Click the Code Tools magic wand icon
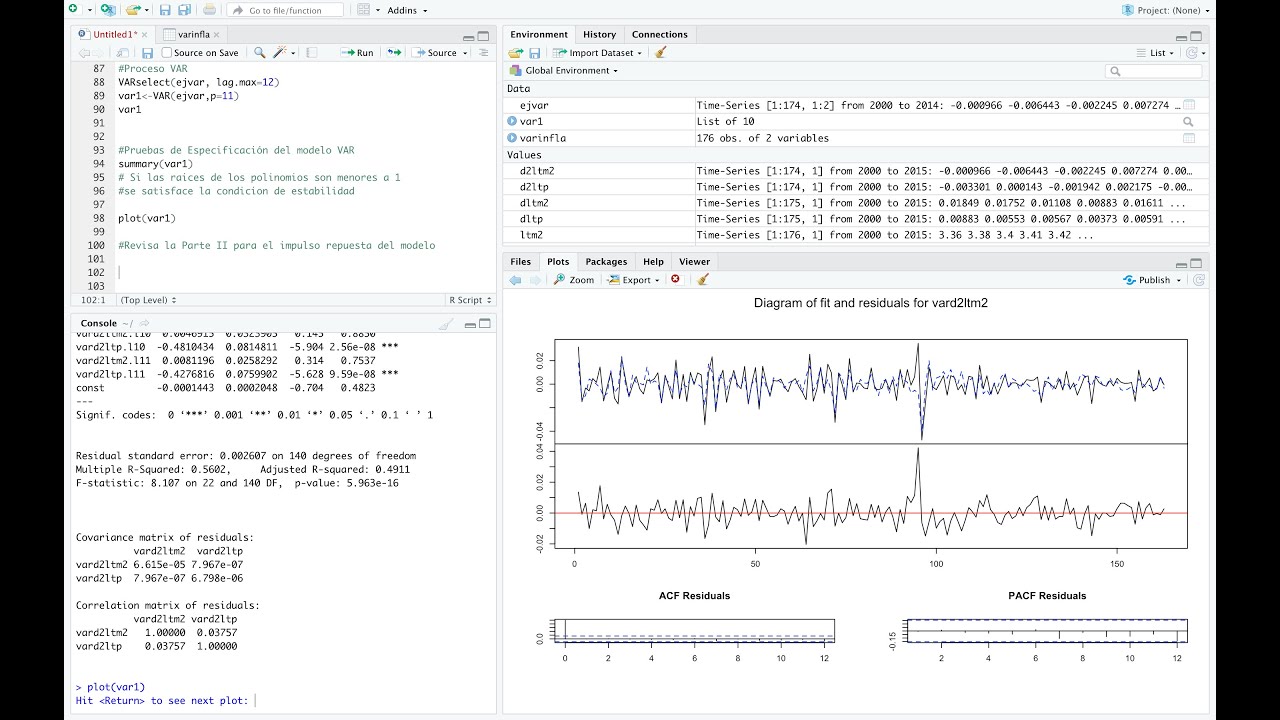The height and width of the screenshot is (720, 1280). (282, 53)
